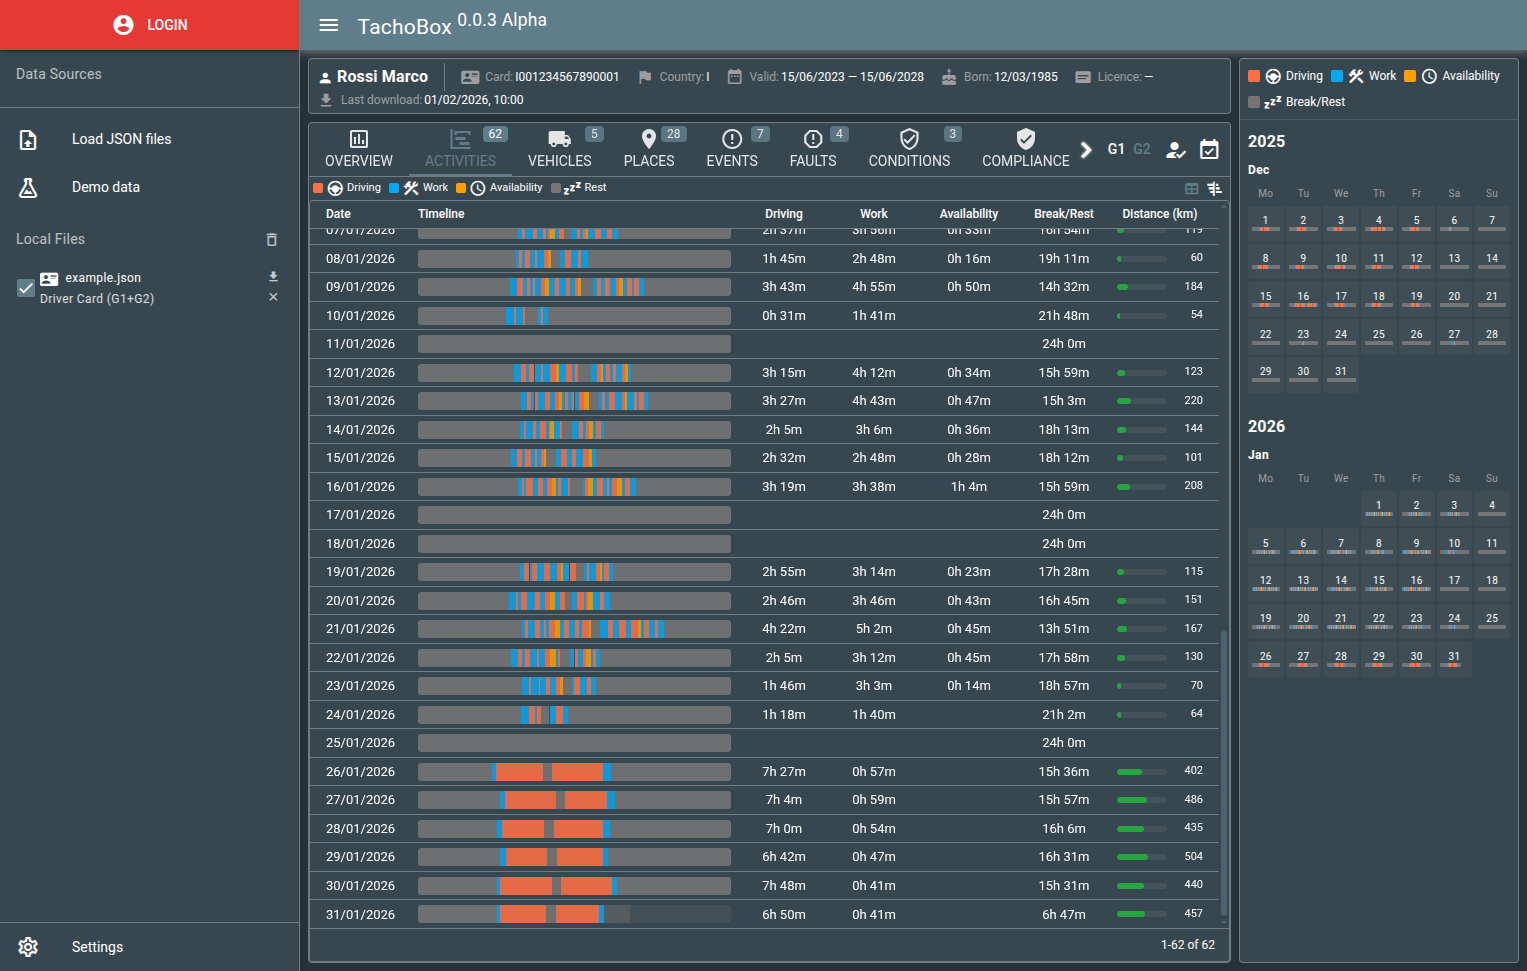
Task: Click Load JSON files
Action: click(121, 139)
